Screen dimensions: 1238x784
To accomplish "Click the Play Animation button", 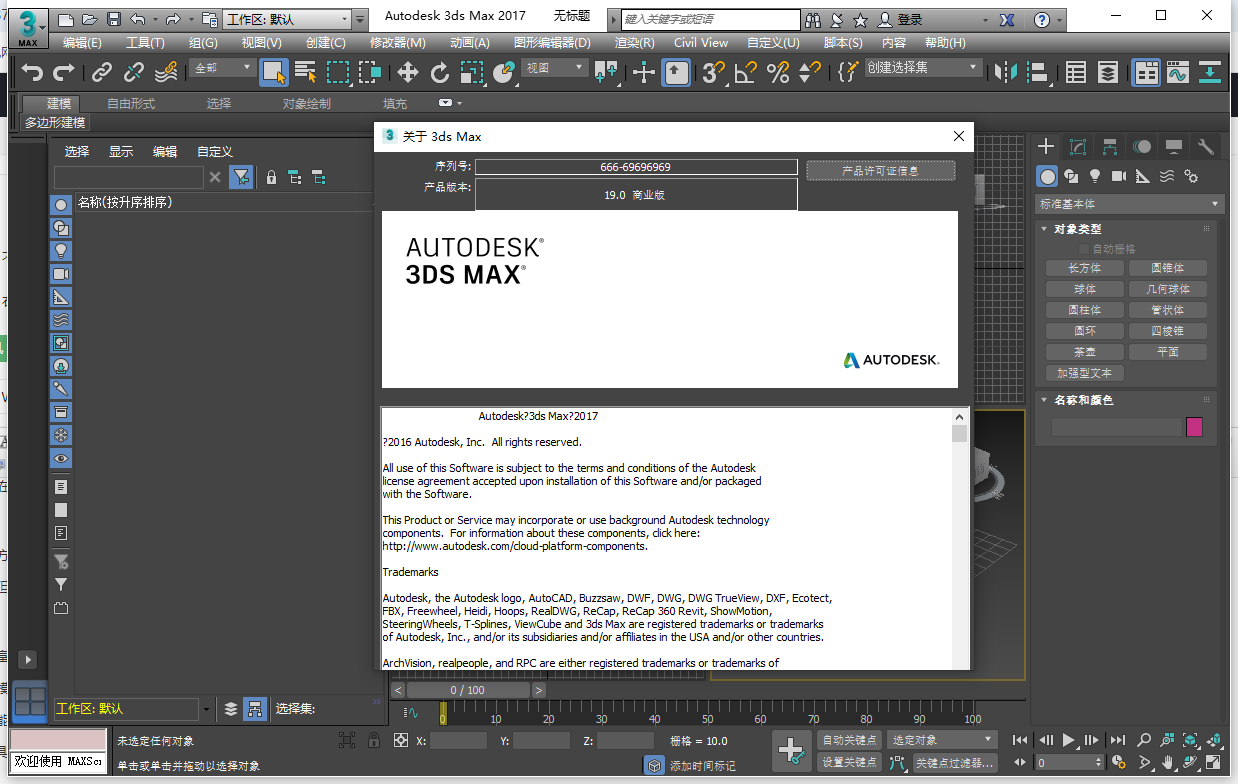I will [1069, 740].
